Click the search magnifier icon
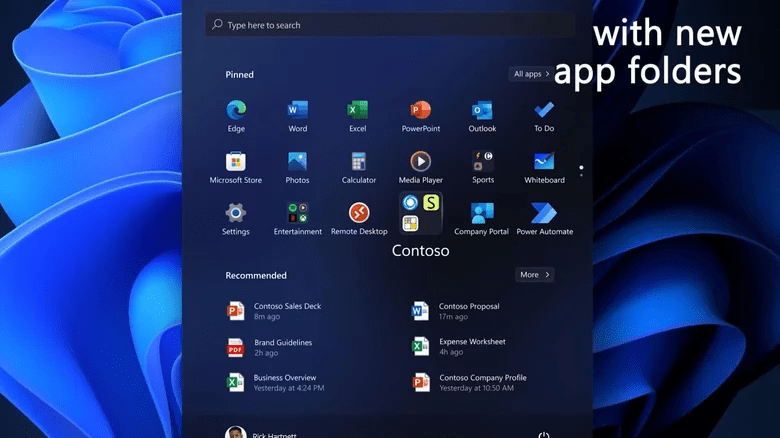 [x=217, y=24]
